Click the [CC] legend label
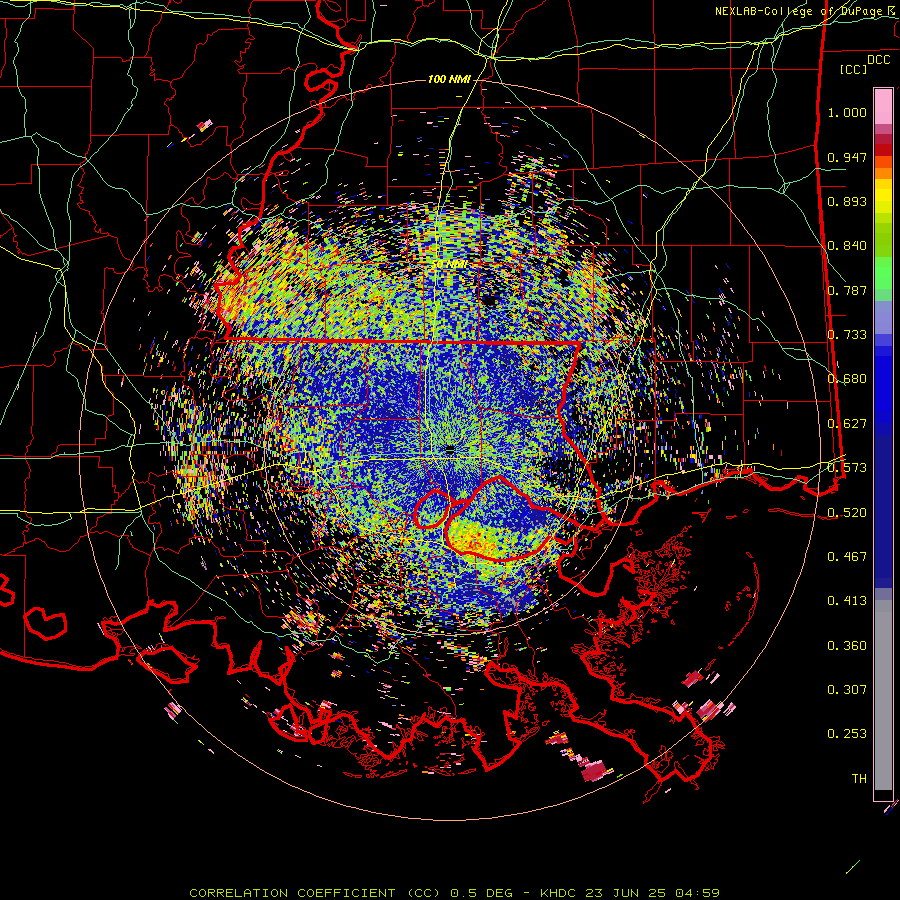Image resolution: width=900 pixels, height=900 pixels. (x=854, y=69)
